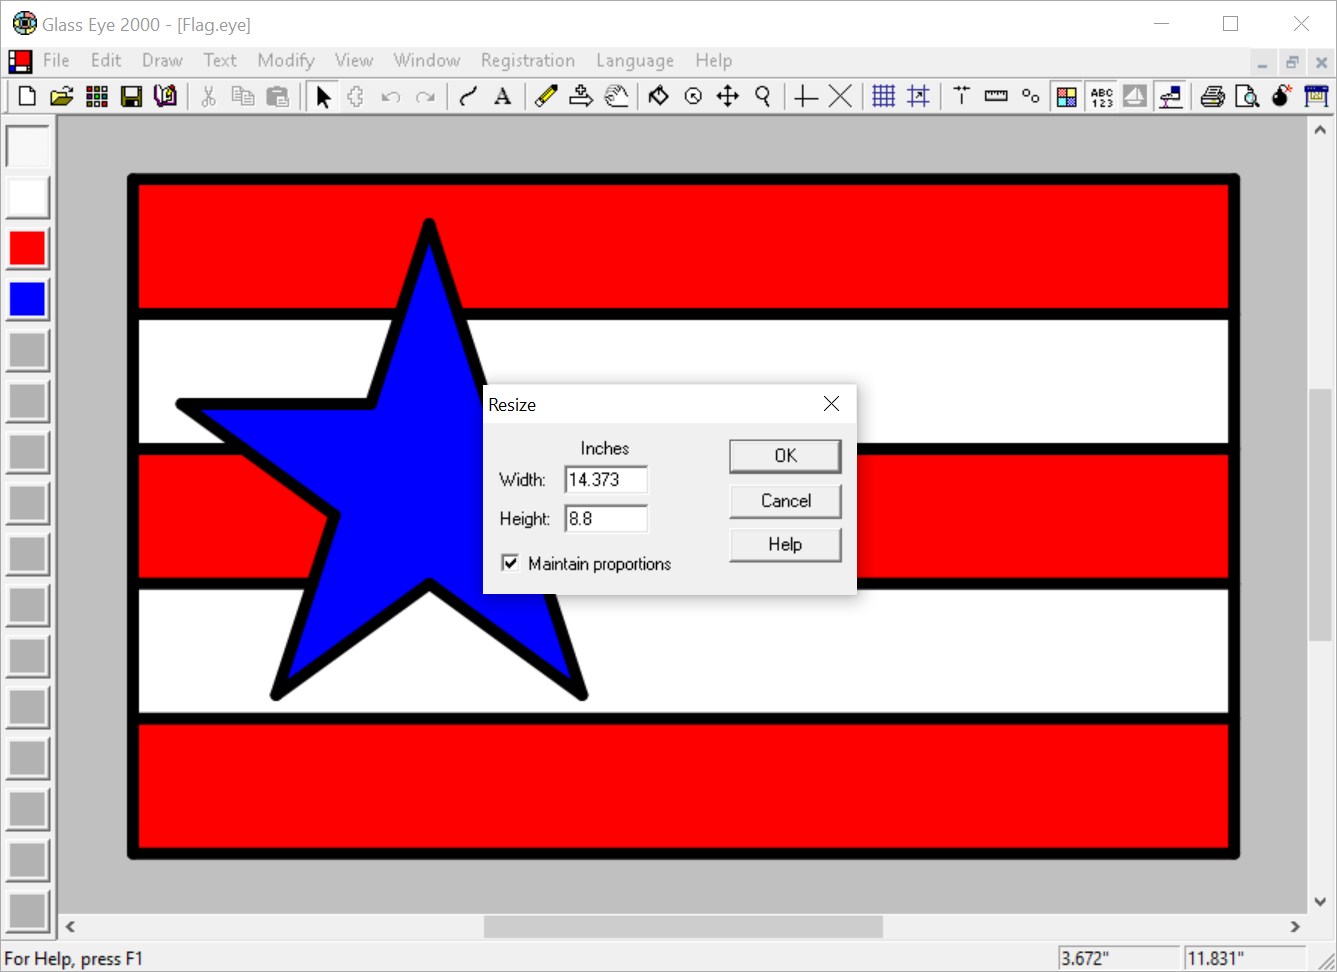Image resolution: width=1337 pixels, height=972 pixels.
Task: Click Help button in Resize dialog
Action: (x=785, y=545)
